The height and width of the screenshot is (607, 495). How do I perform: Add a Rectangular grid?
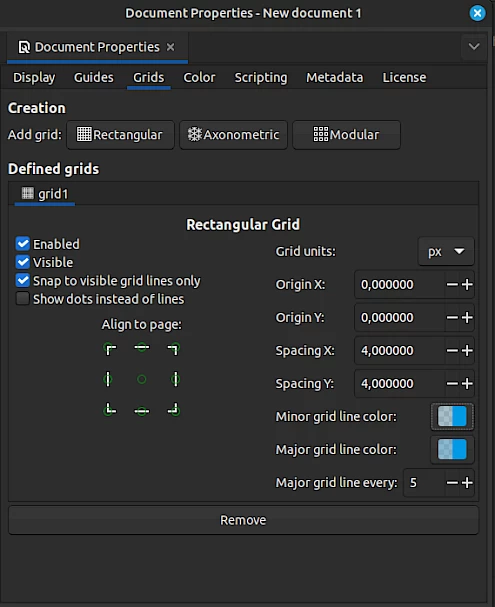[x=120, y=135]
